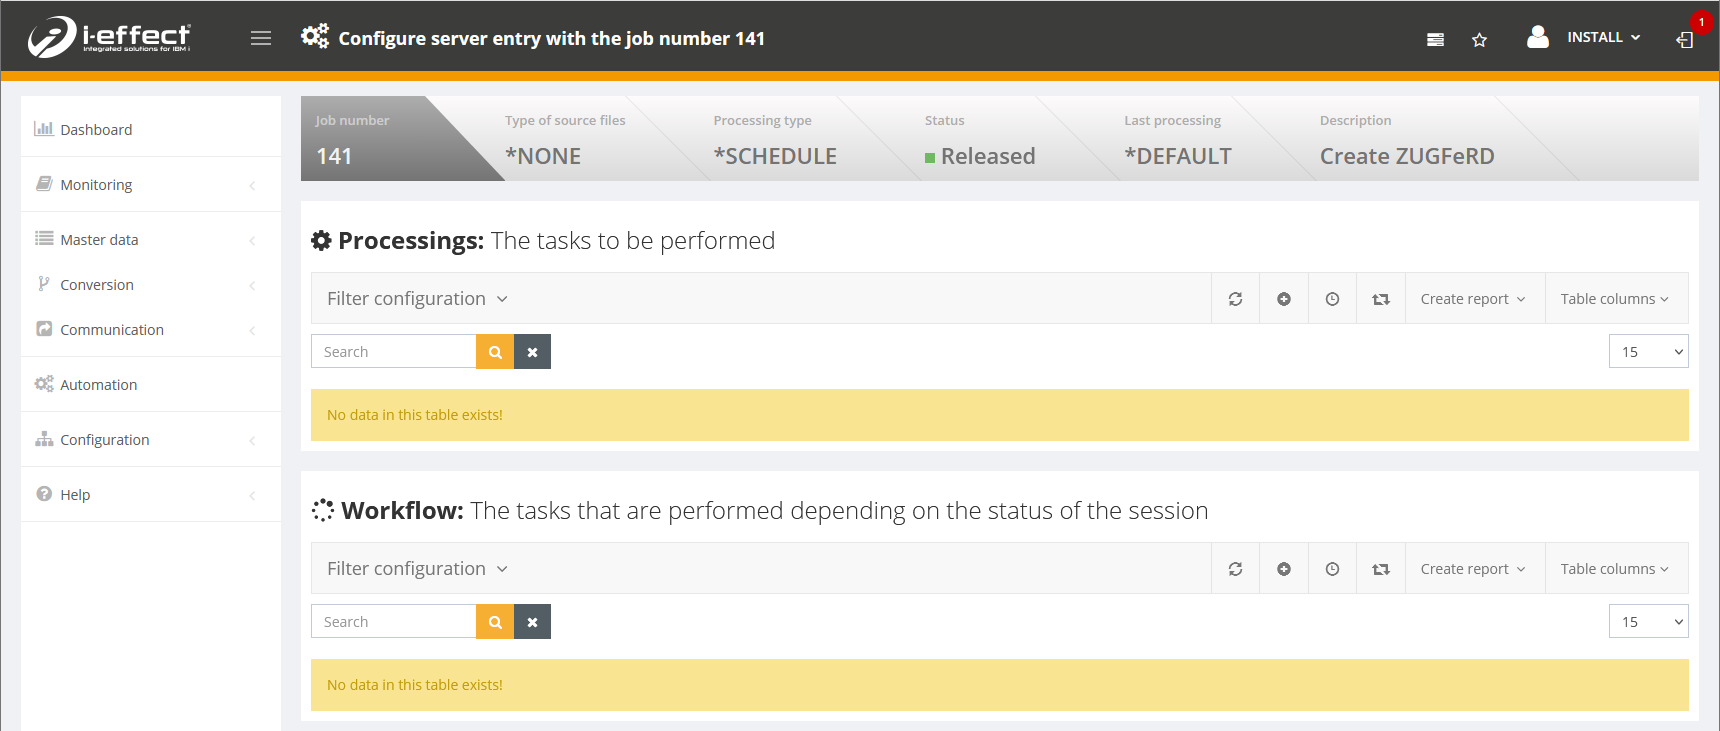Clear the Workflow search field
Viewport: 1720px width, 731px height.
pos(532,622)
